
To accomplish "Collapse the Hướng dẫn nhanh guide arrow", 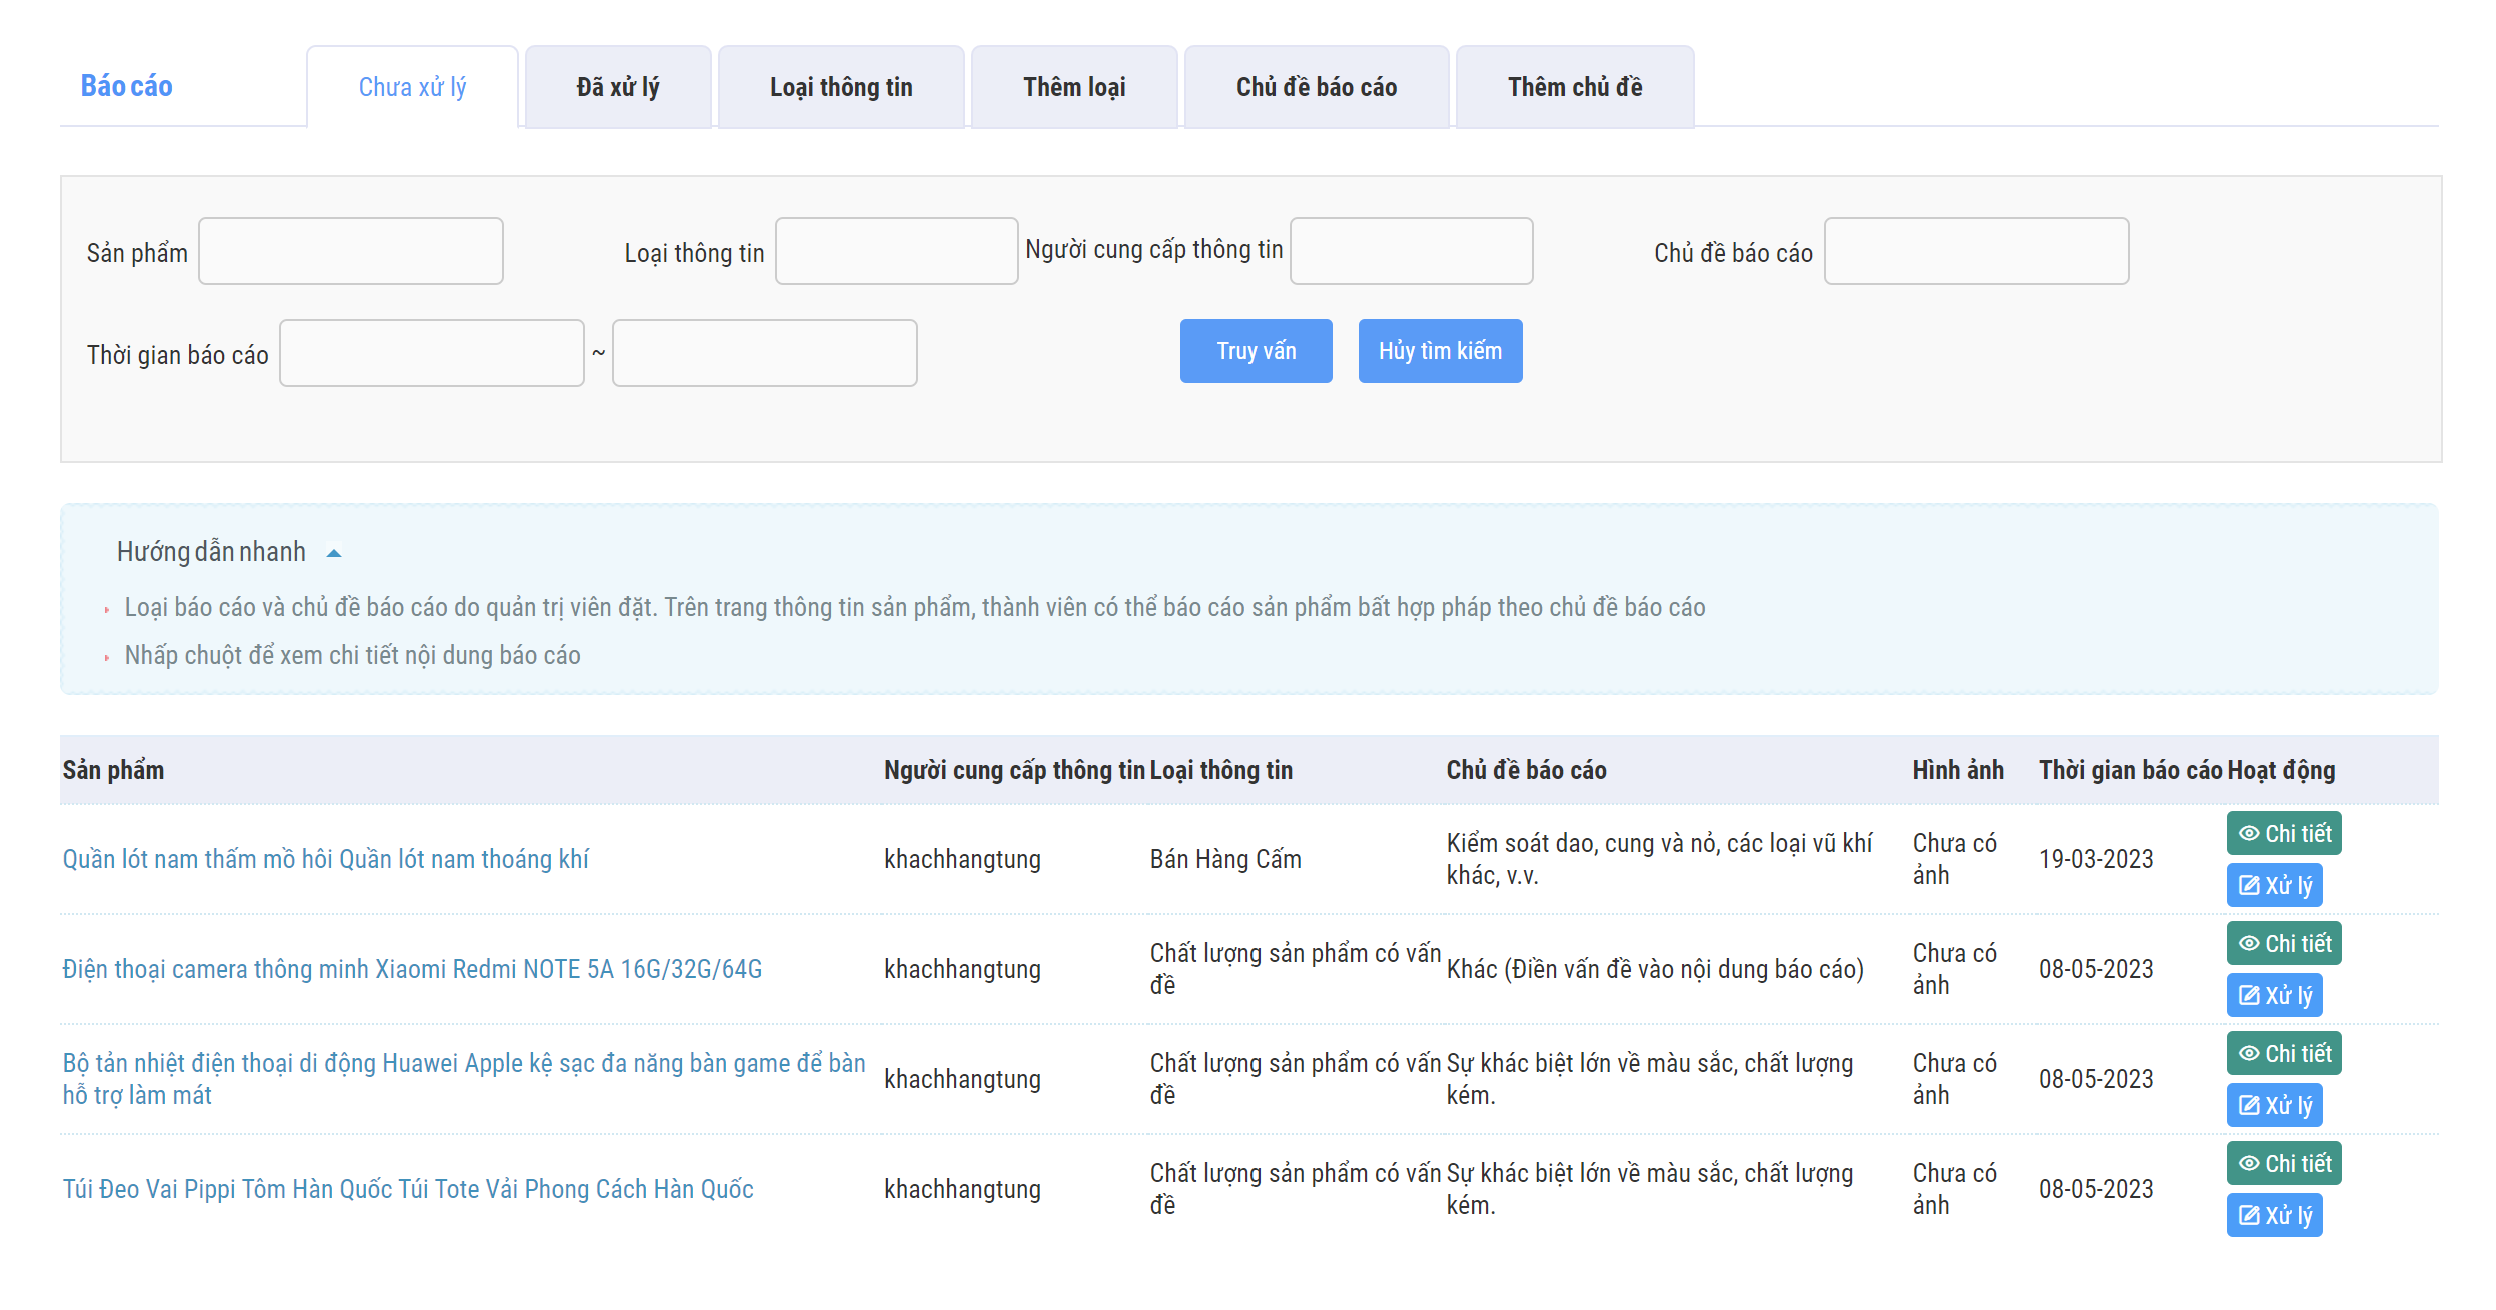I will pyautogui.click(x=334, y=553).
